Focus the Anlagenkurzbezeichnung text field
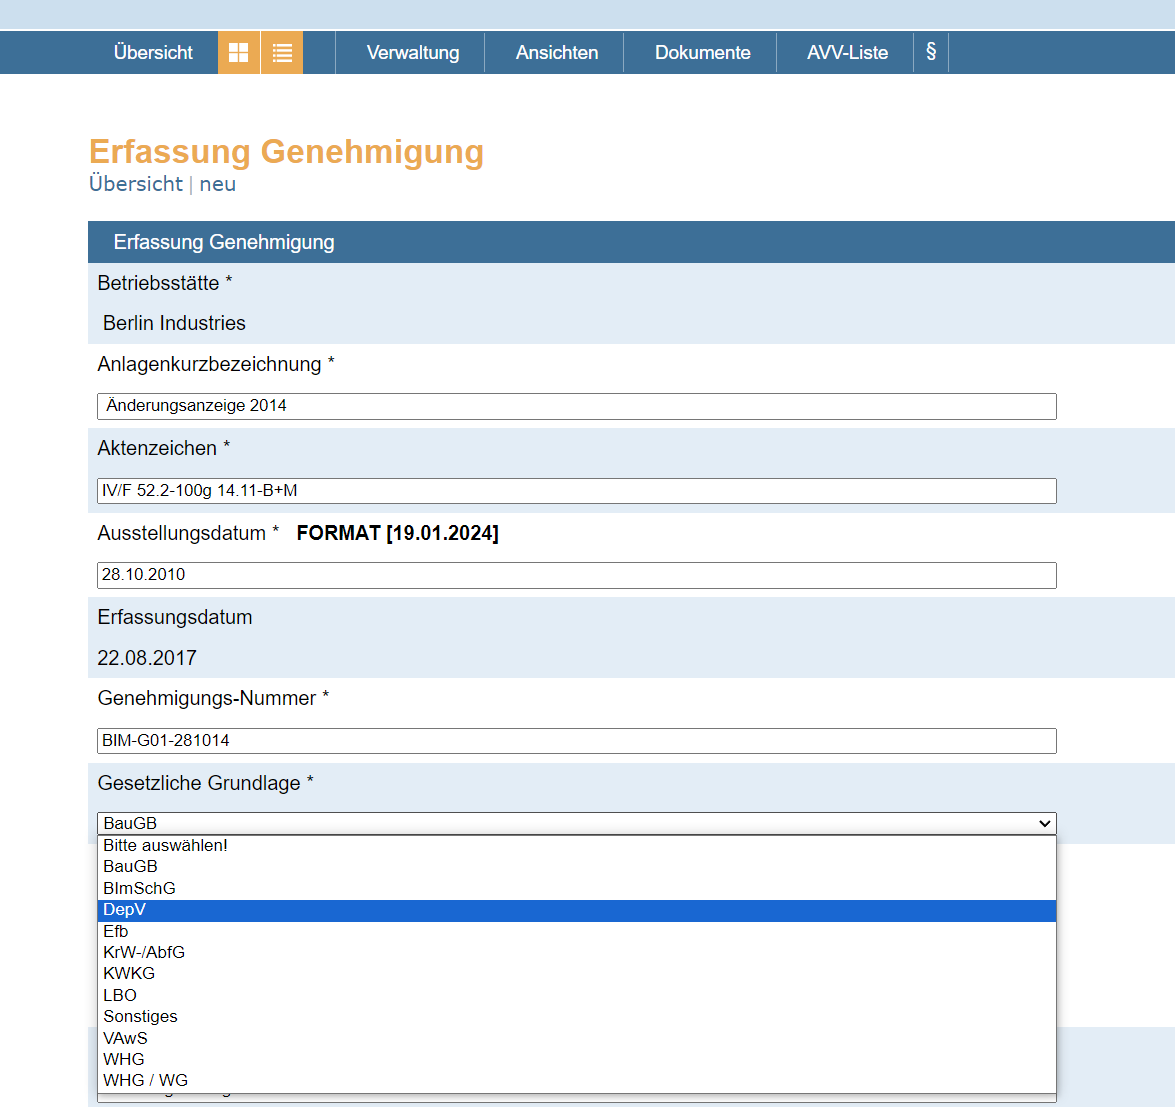 click(576, 406)
